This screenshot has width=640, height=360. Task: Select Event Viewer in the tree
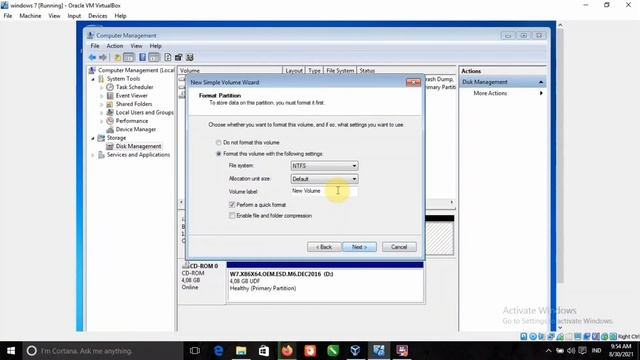(131, 96)
